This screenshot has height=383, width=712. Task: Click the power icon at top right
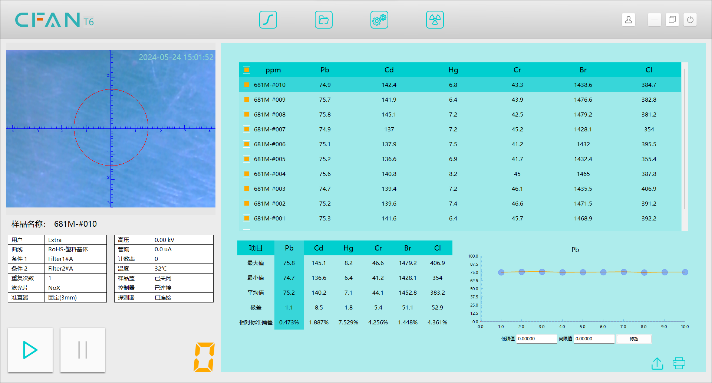click(x=690, y=20)
